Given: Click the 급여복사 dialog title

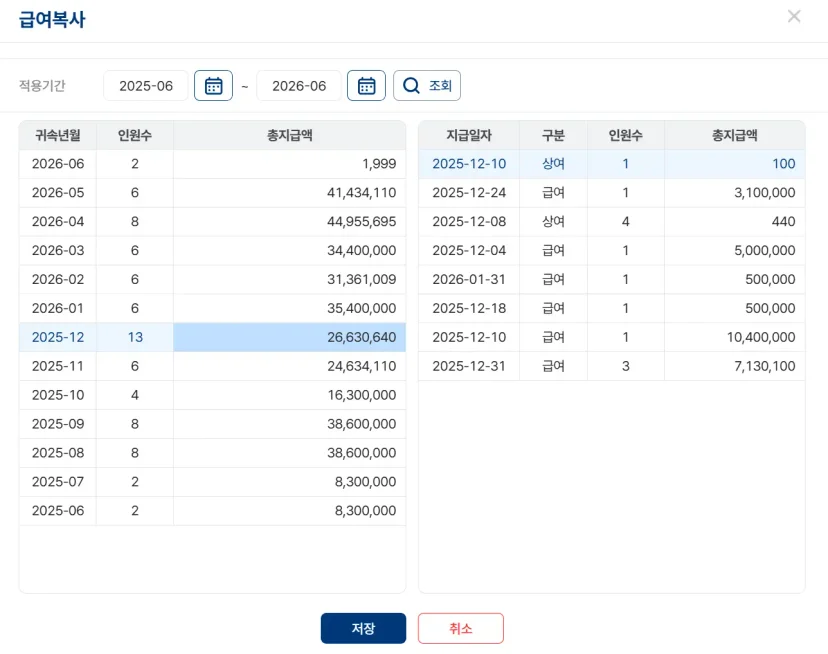Looking at the screenshot, I should pyautogui.click(x=52, y=20).
